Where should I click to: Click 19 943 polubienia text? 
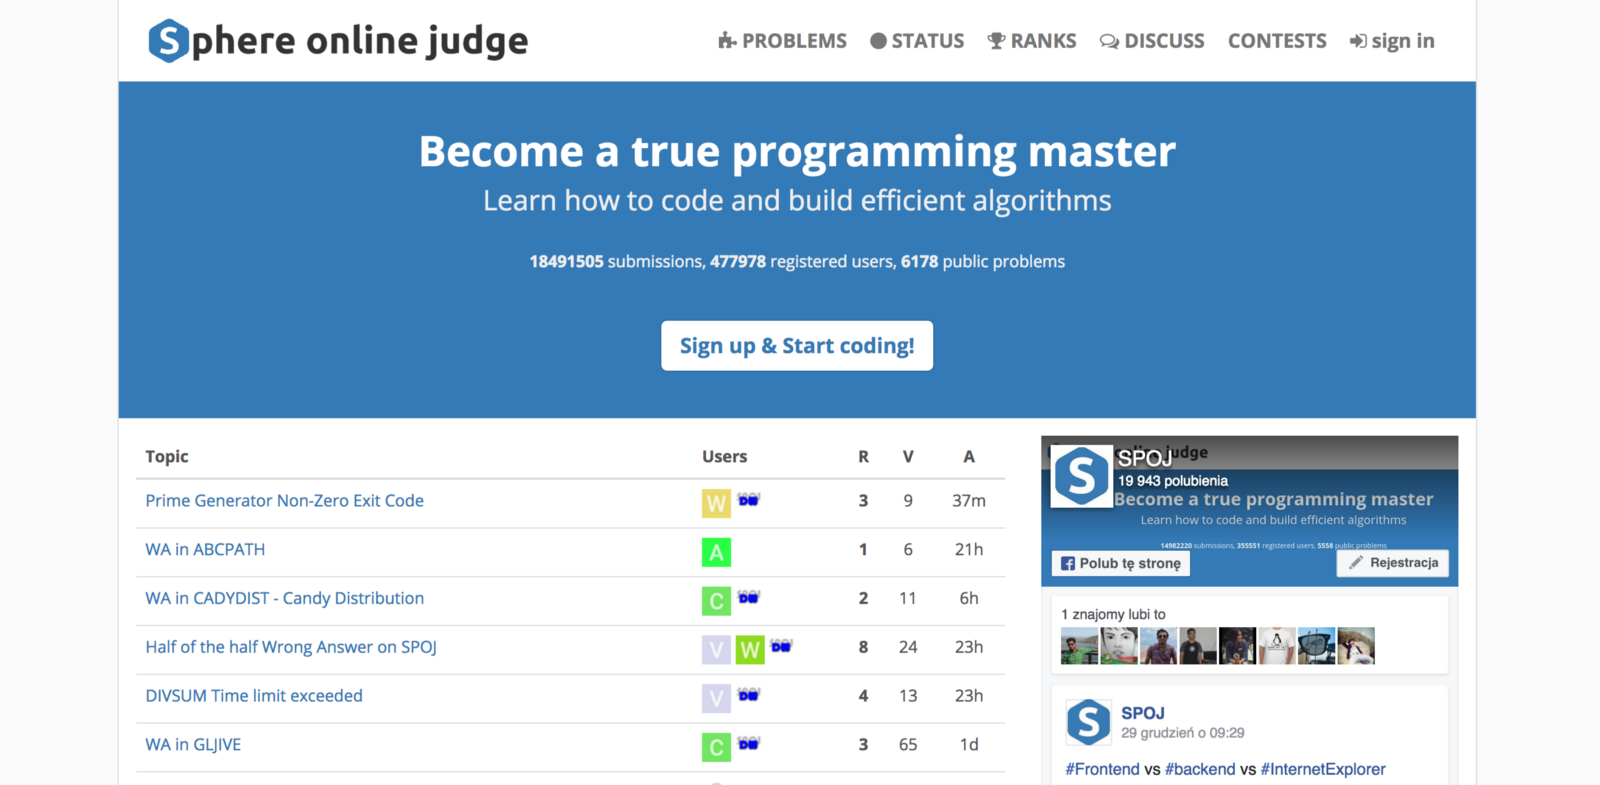pos(1173,481)
